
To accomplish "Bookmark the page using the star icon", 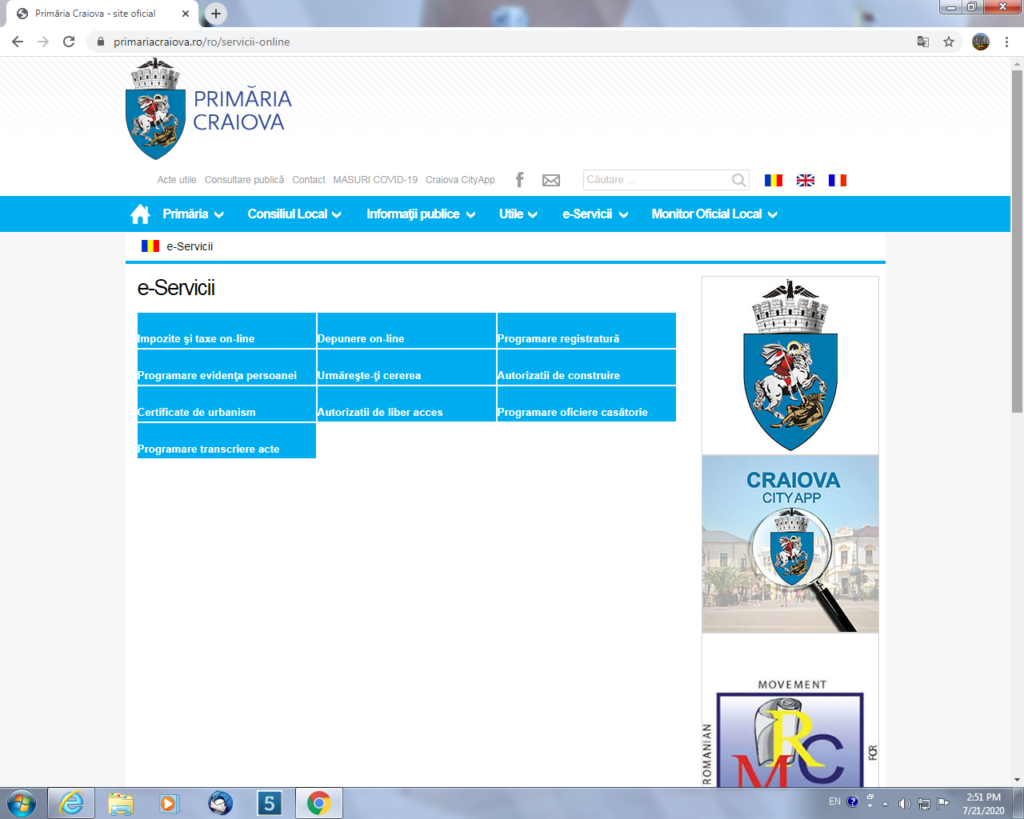I will (x=948, y=42).
